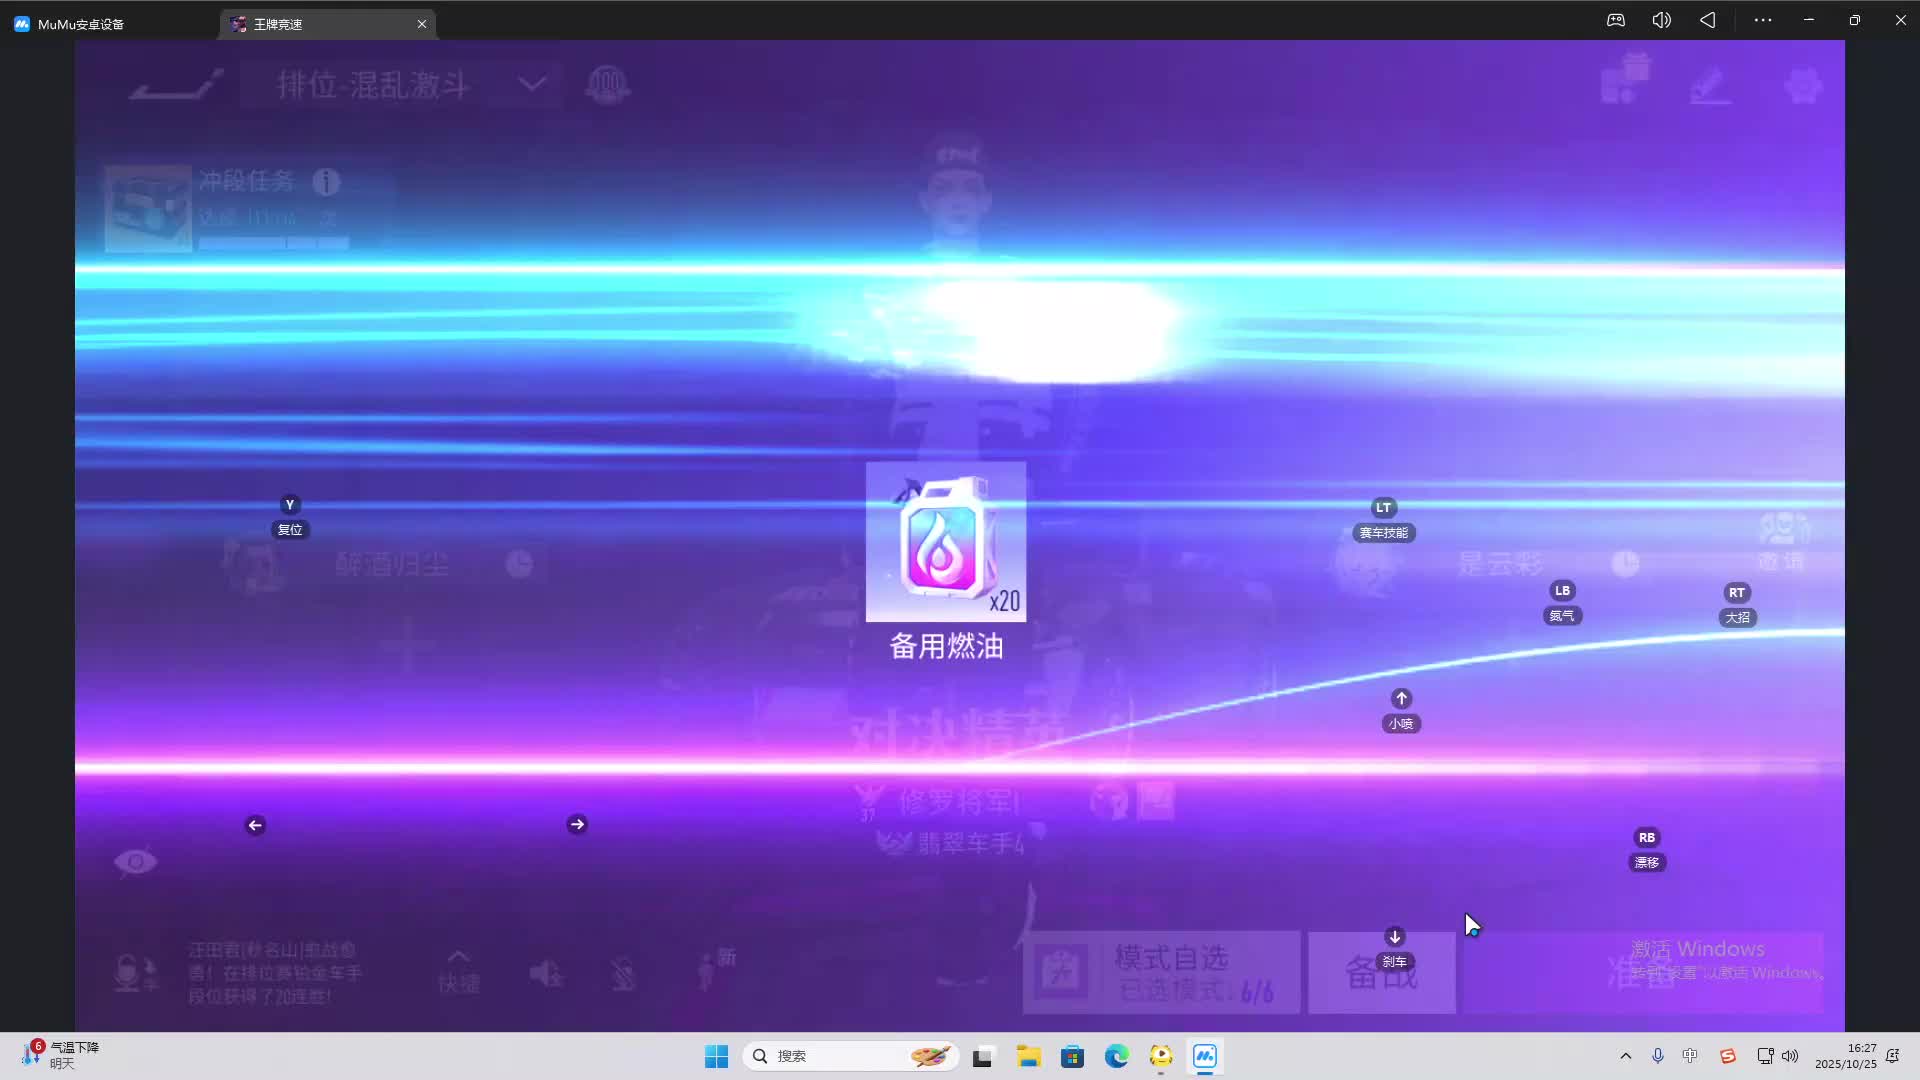Click the 备用燃油 x20 reward item
The height and width of the screenshot is (1080, 1920).
945,542
